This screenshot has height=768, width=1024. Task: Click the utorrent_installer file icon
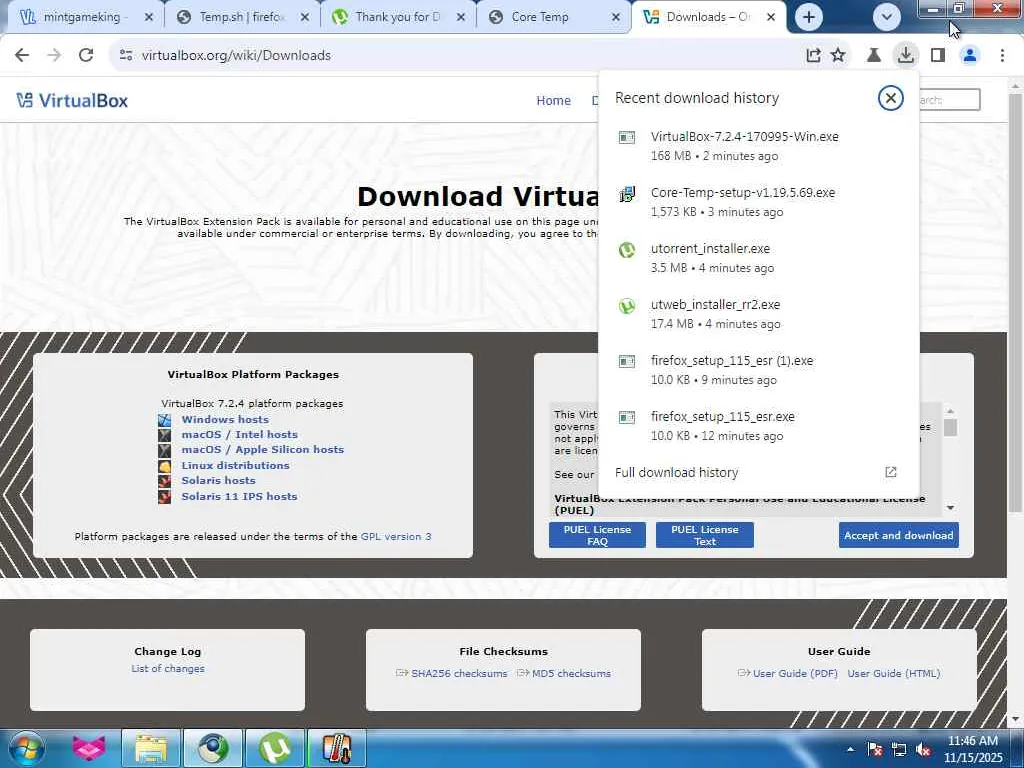pos(627,249)
